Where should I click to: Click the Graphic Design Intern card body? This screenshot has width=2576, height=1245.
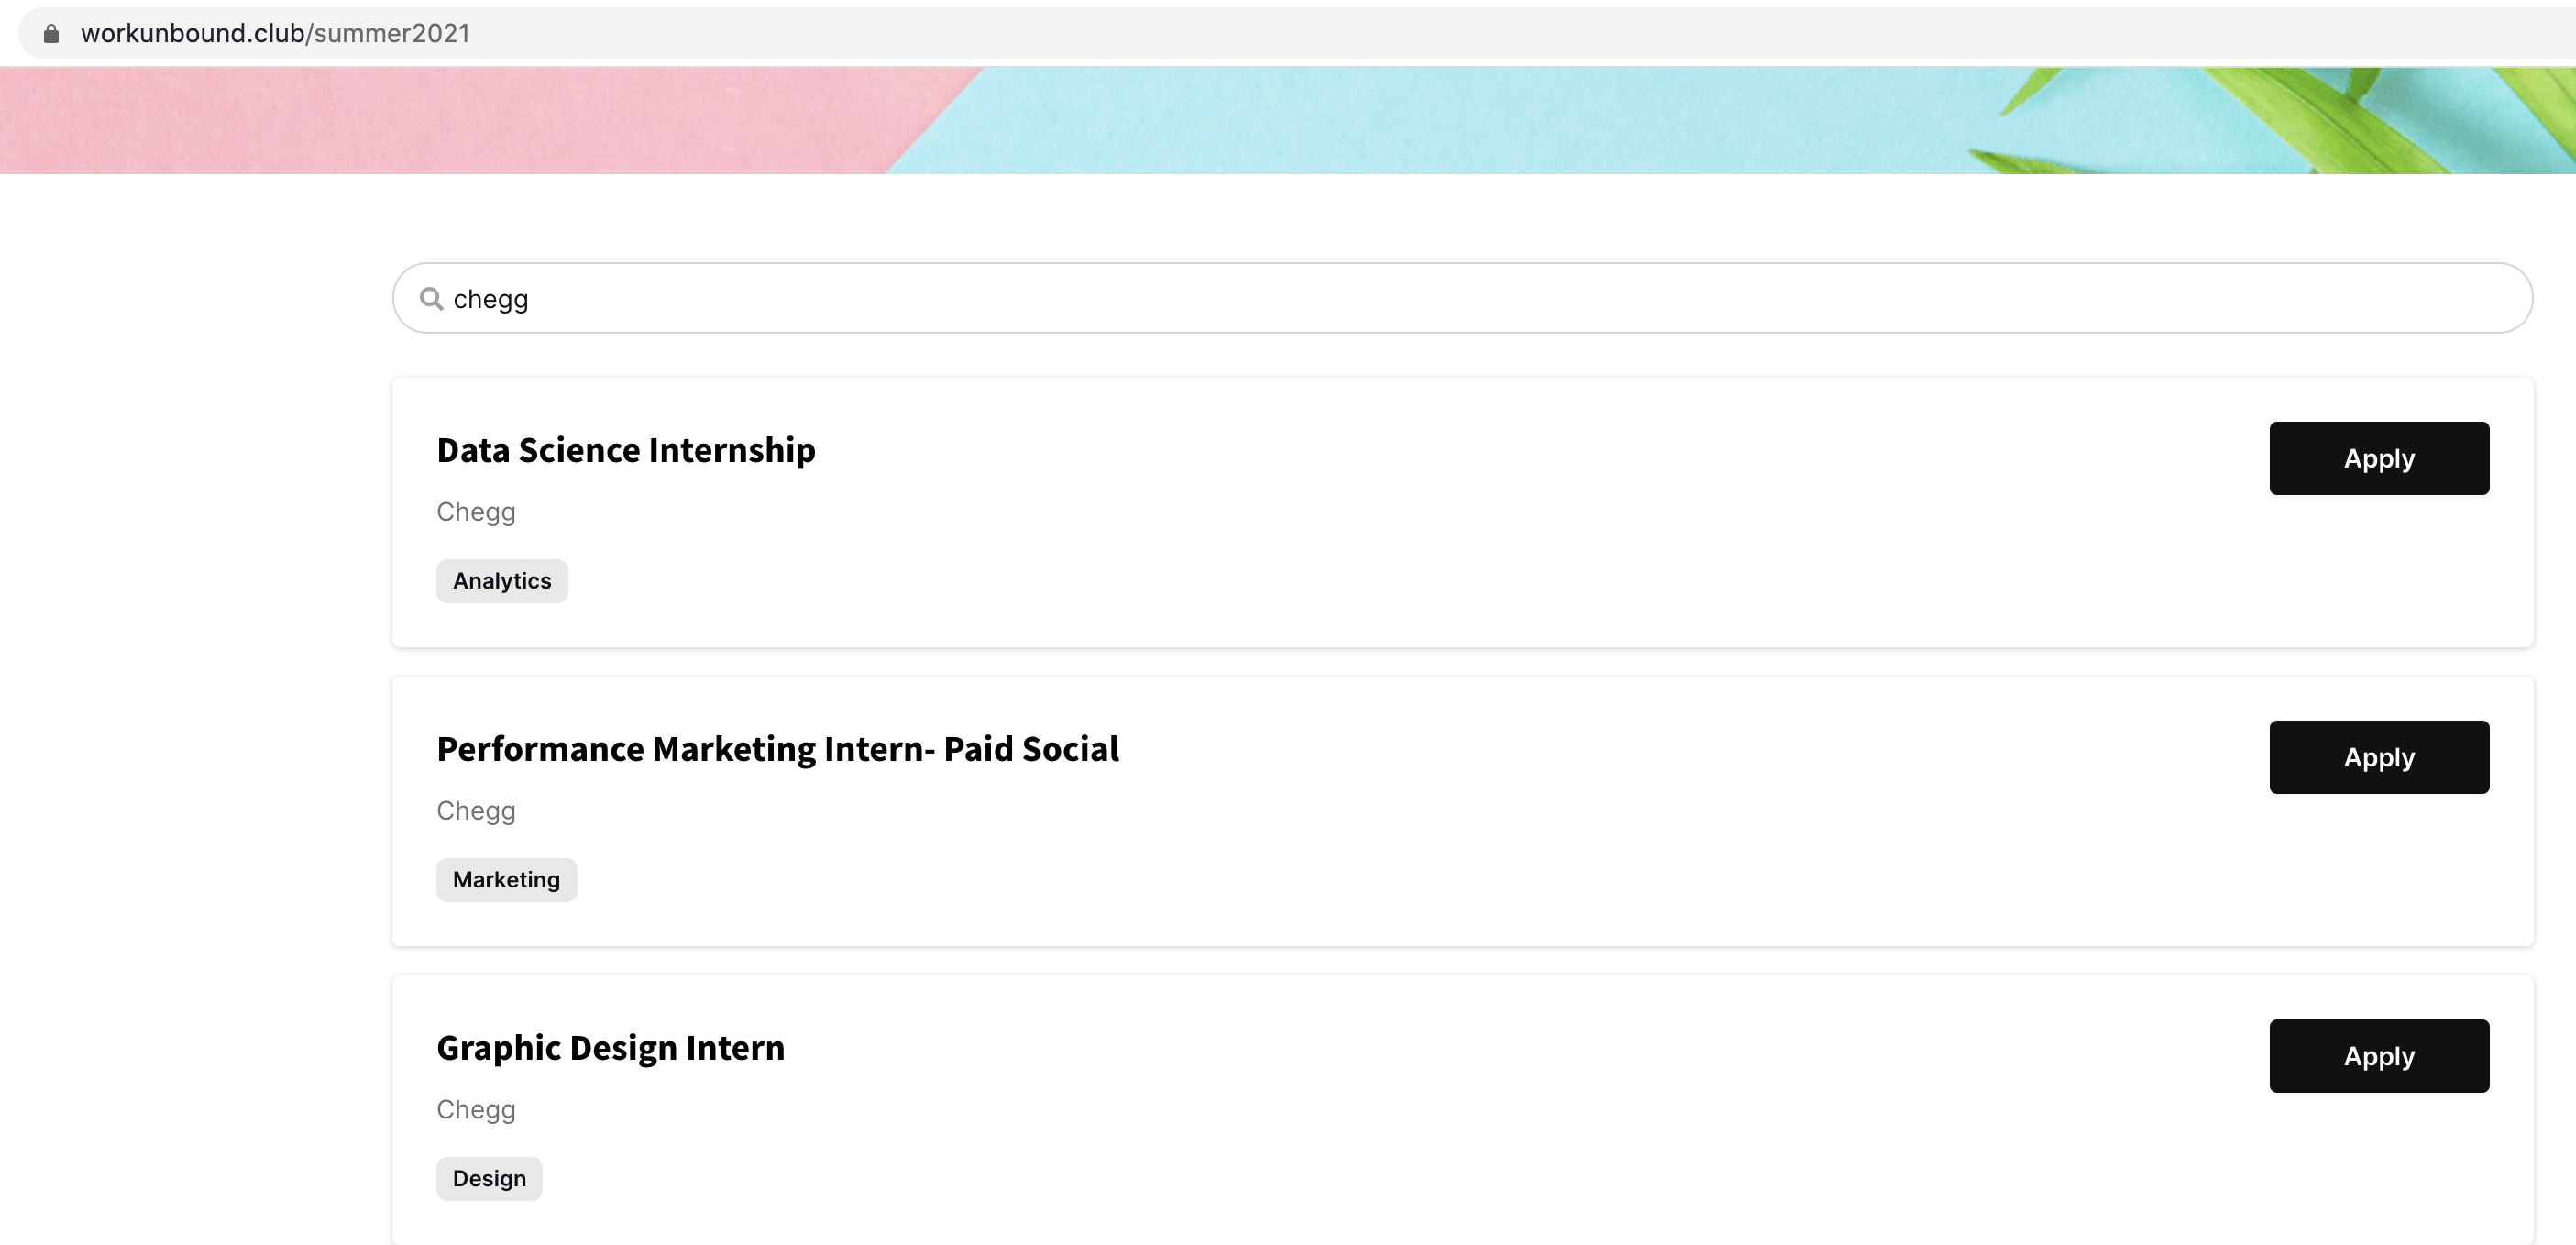point(1462,1110)
